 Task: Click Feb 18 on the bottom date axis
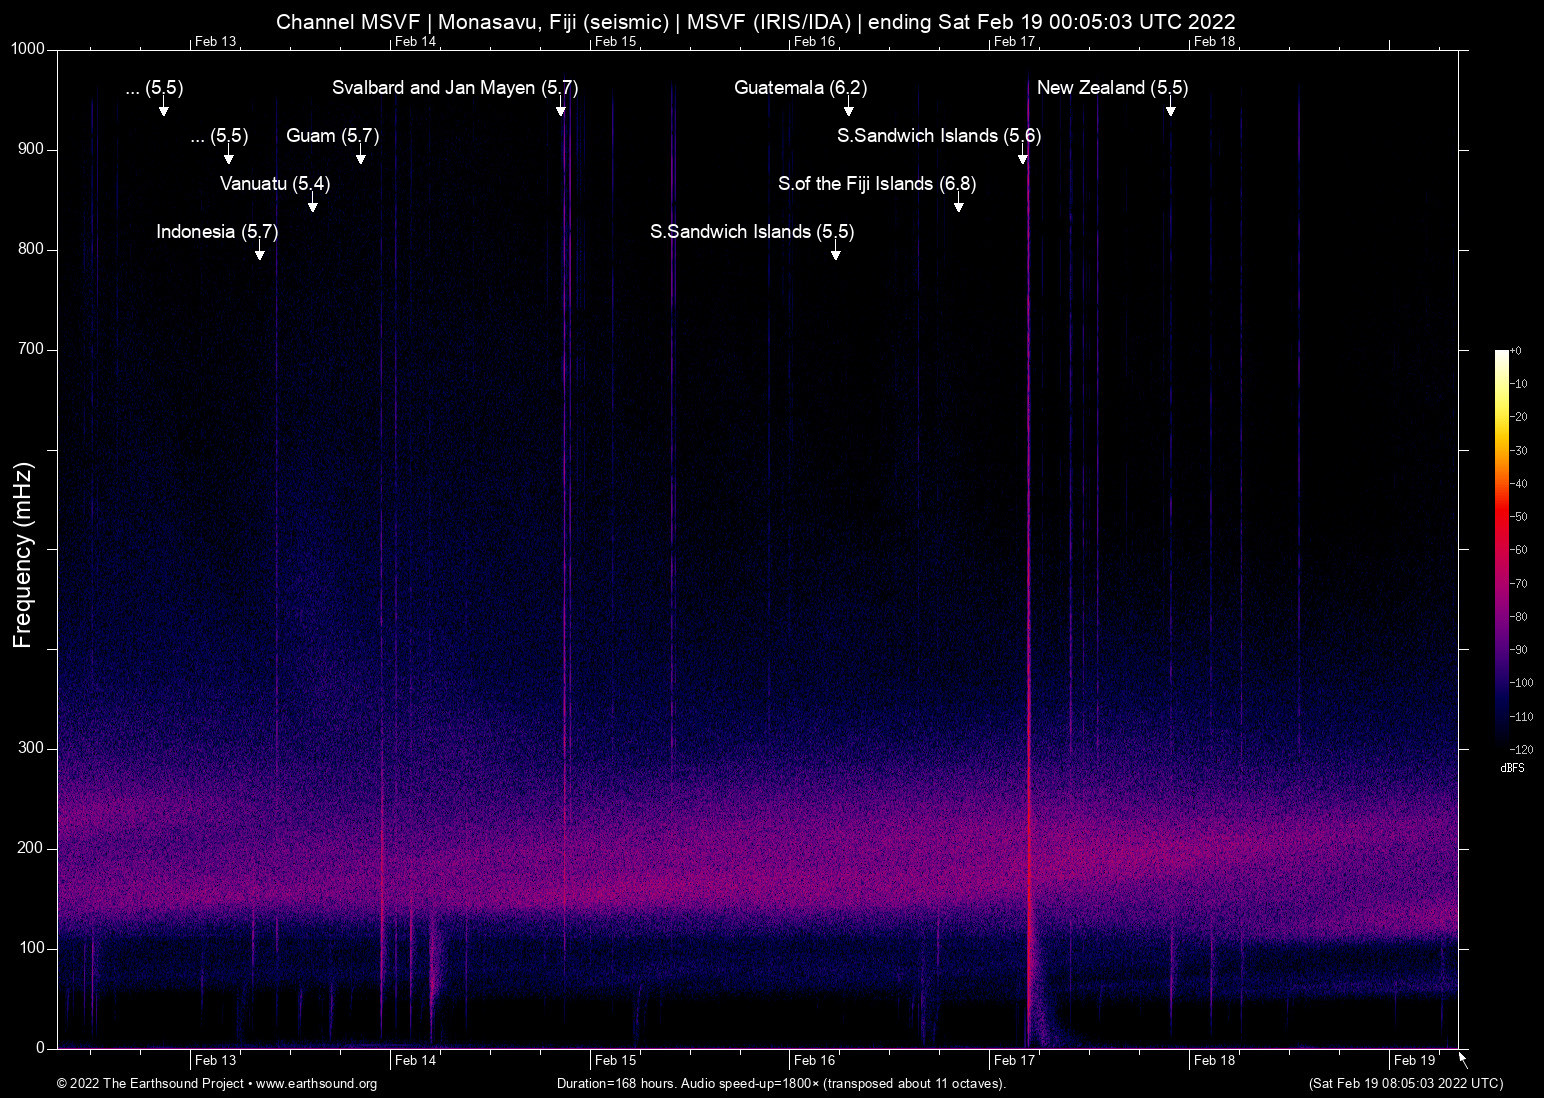pyautogui.click(x=1215, y=1060)
